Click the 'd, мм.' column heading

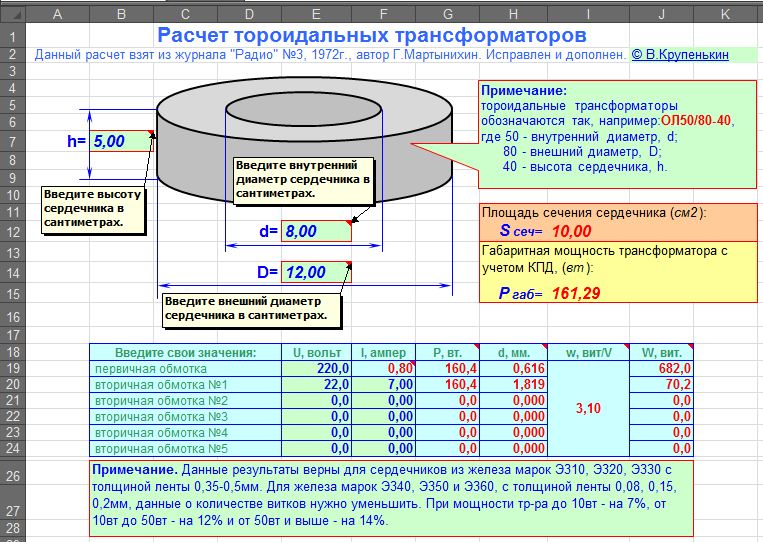(x=513, y=352)
